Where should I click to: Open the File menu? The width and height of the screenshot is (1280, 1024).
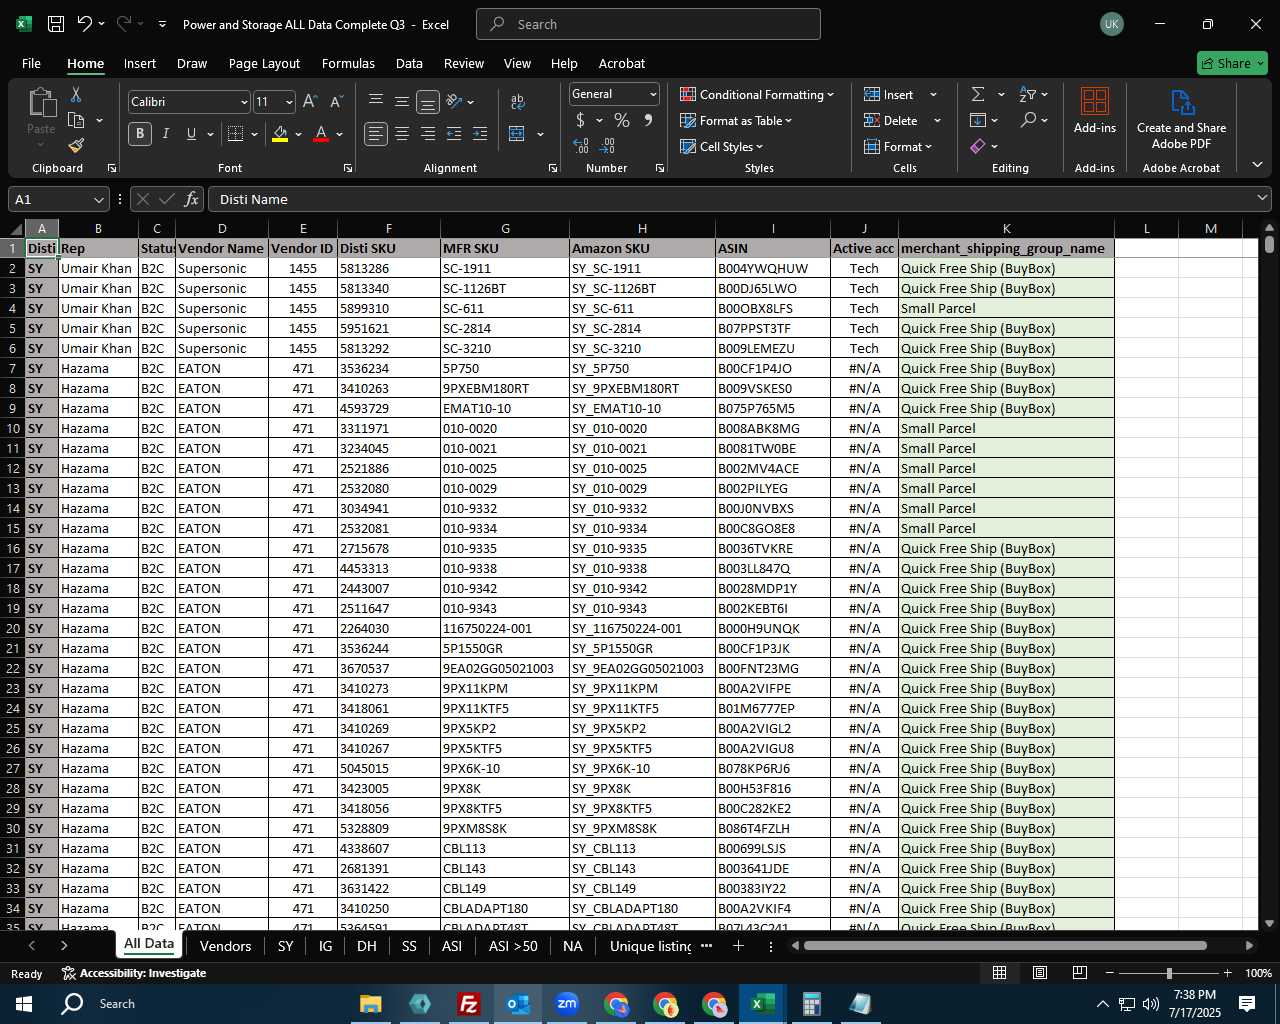coord(31,63)
